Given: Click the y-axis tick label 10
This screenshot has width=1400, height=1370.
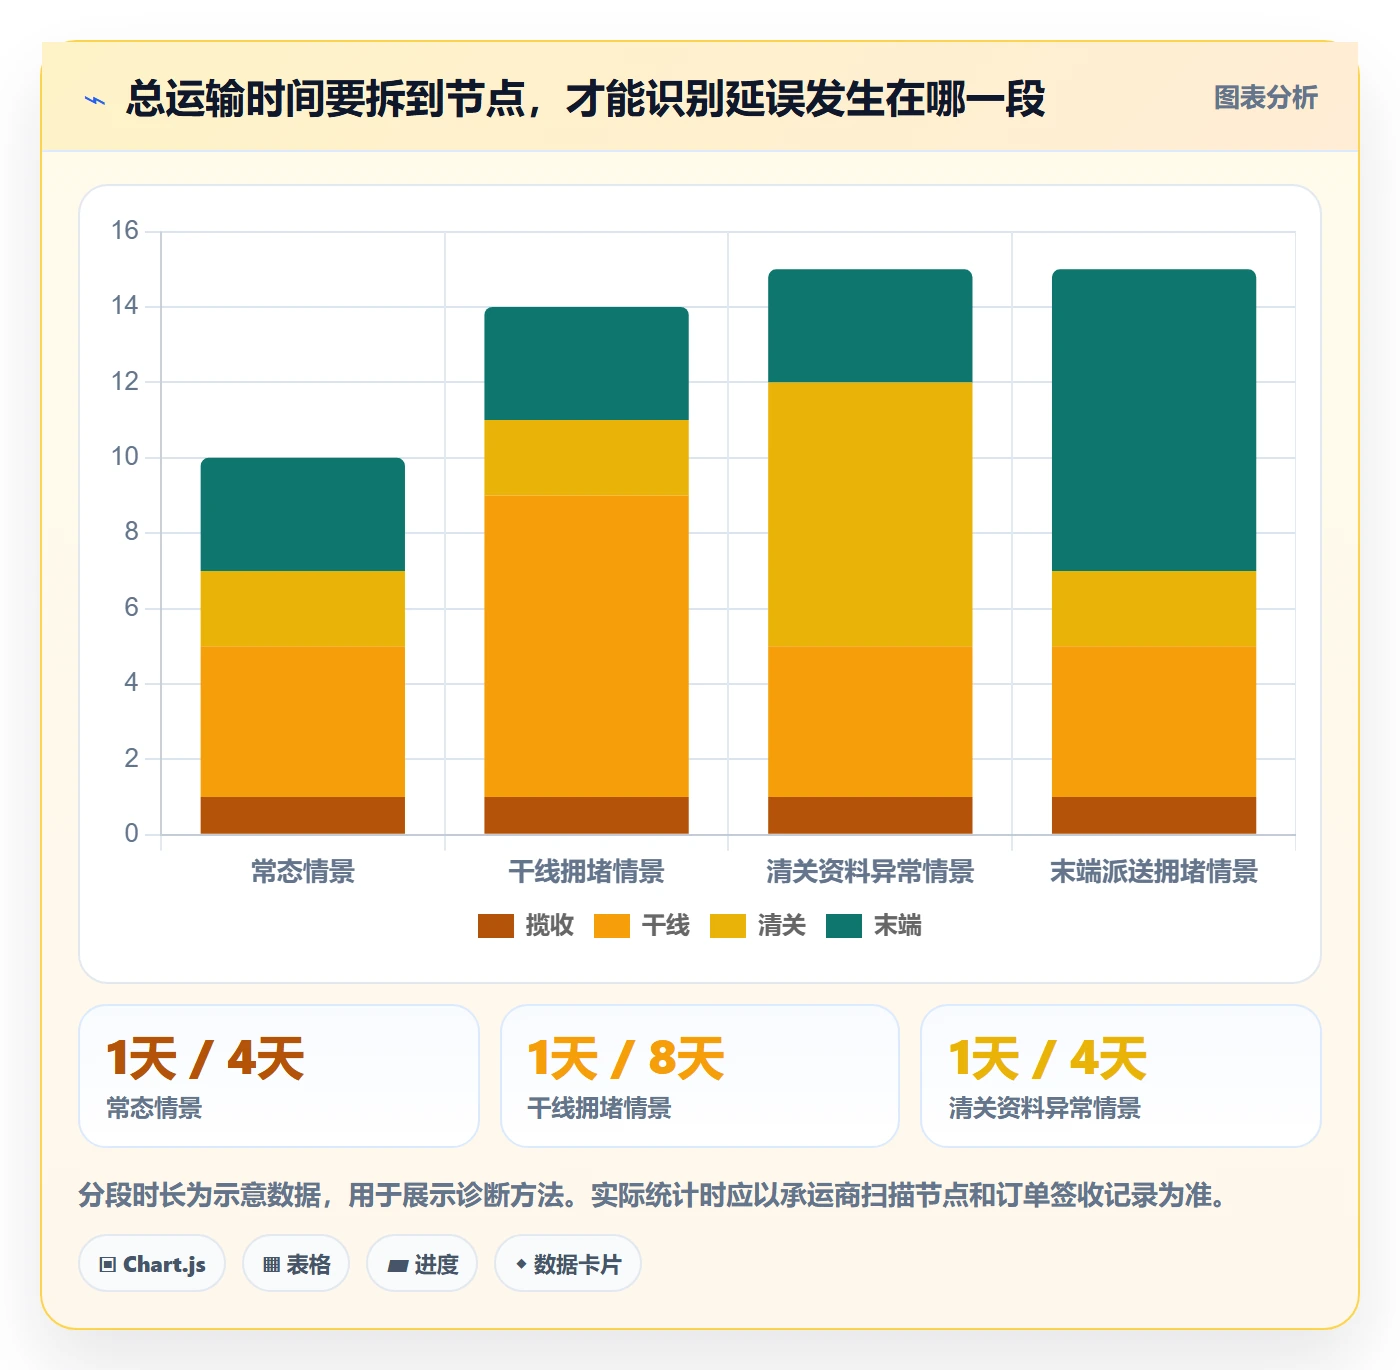Looking at the screenshot, I should 125,457.
